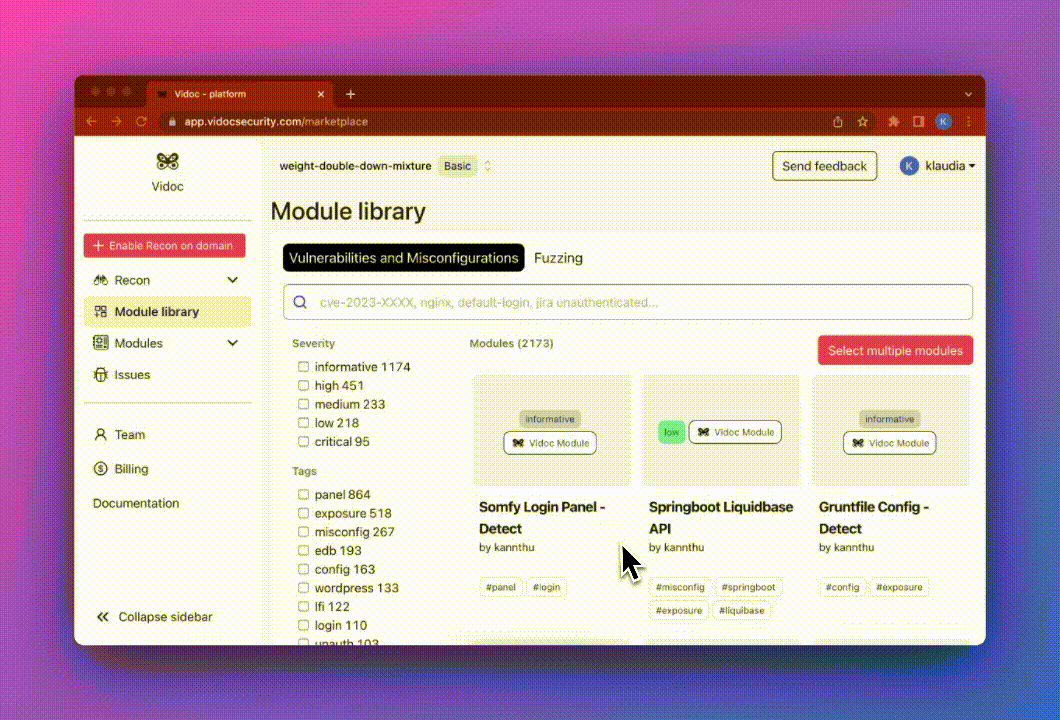1060x720 pixels.
Task: Click the share page icon in address bar
Action: [x=838, y=122]
